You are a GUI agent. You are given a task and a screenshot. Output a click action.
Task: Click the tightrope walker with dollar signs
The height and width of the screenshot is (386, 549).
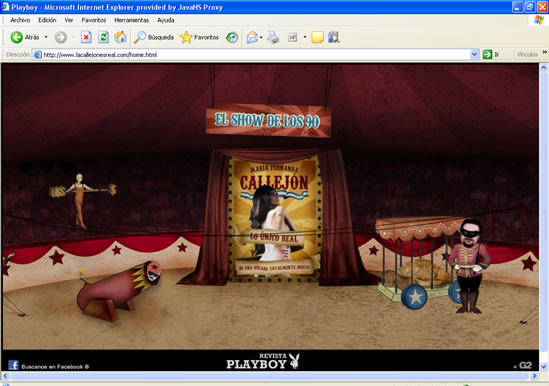click(81, 200)
